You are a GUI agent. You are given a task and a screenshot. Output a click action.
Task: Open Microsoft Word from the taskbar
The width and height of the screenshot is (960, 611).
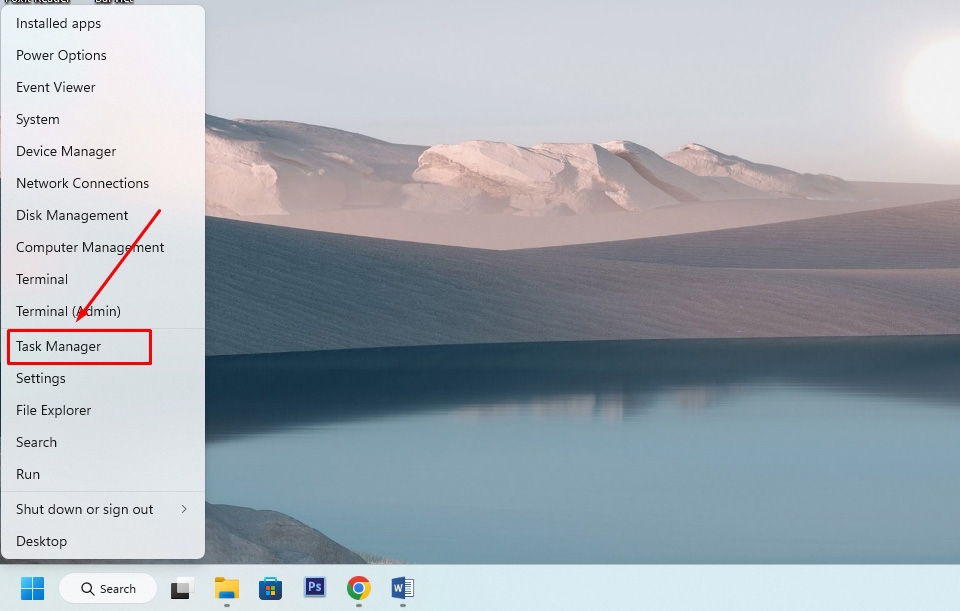(402, 589)
